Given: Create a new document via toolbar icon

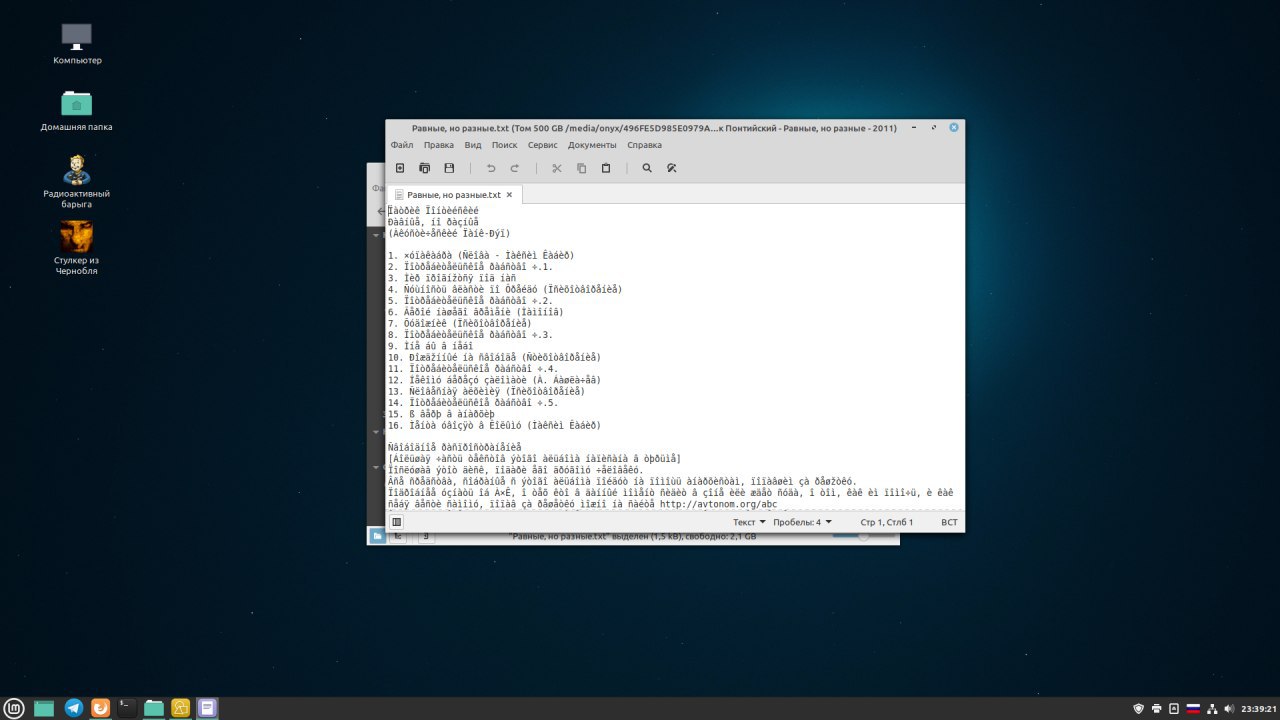Looking at the screenshot, I should click(x=400, y=168).
